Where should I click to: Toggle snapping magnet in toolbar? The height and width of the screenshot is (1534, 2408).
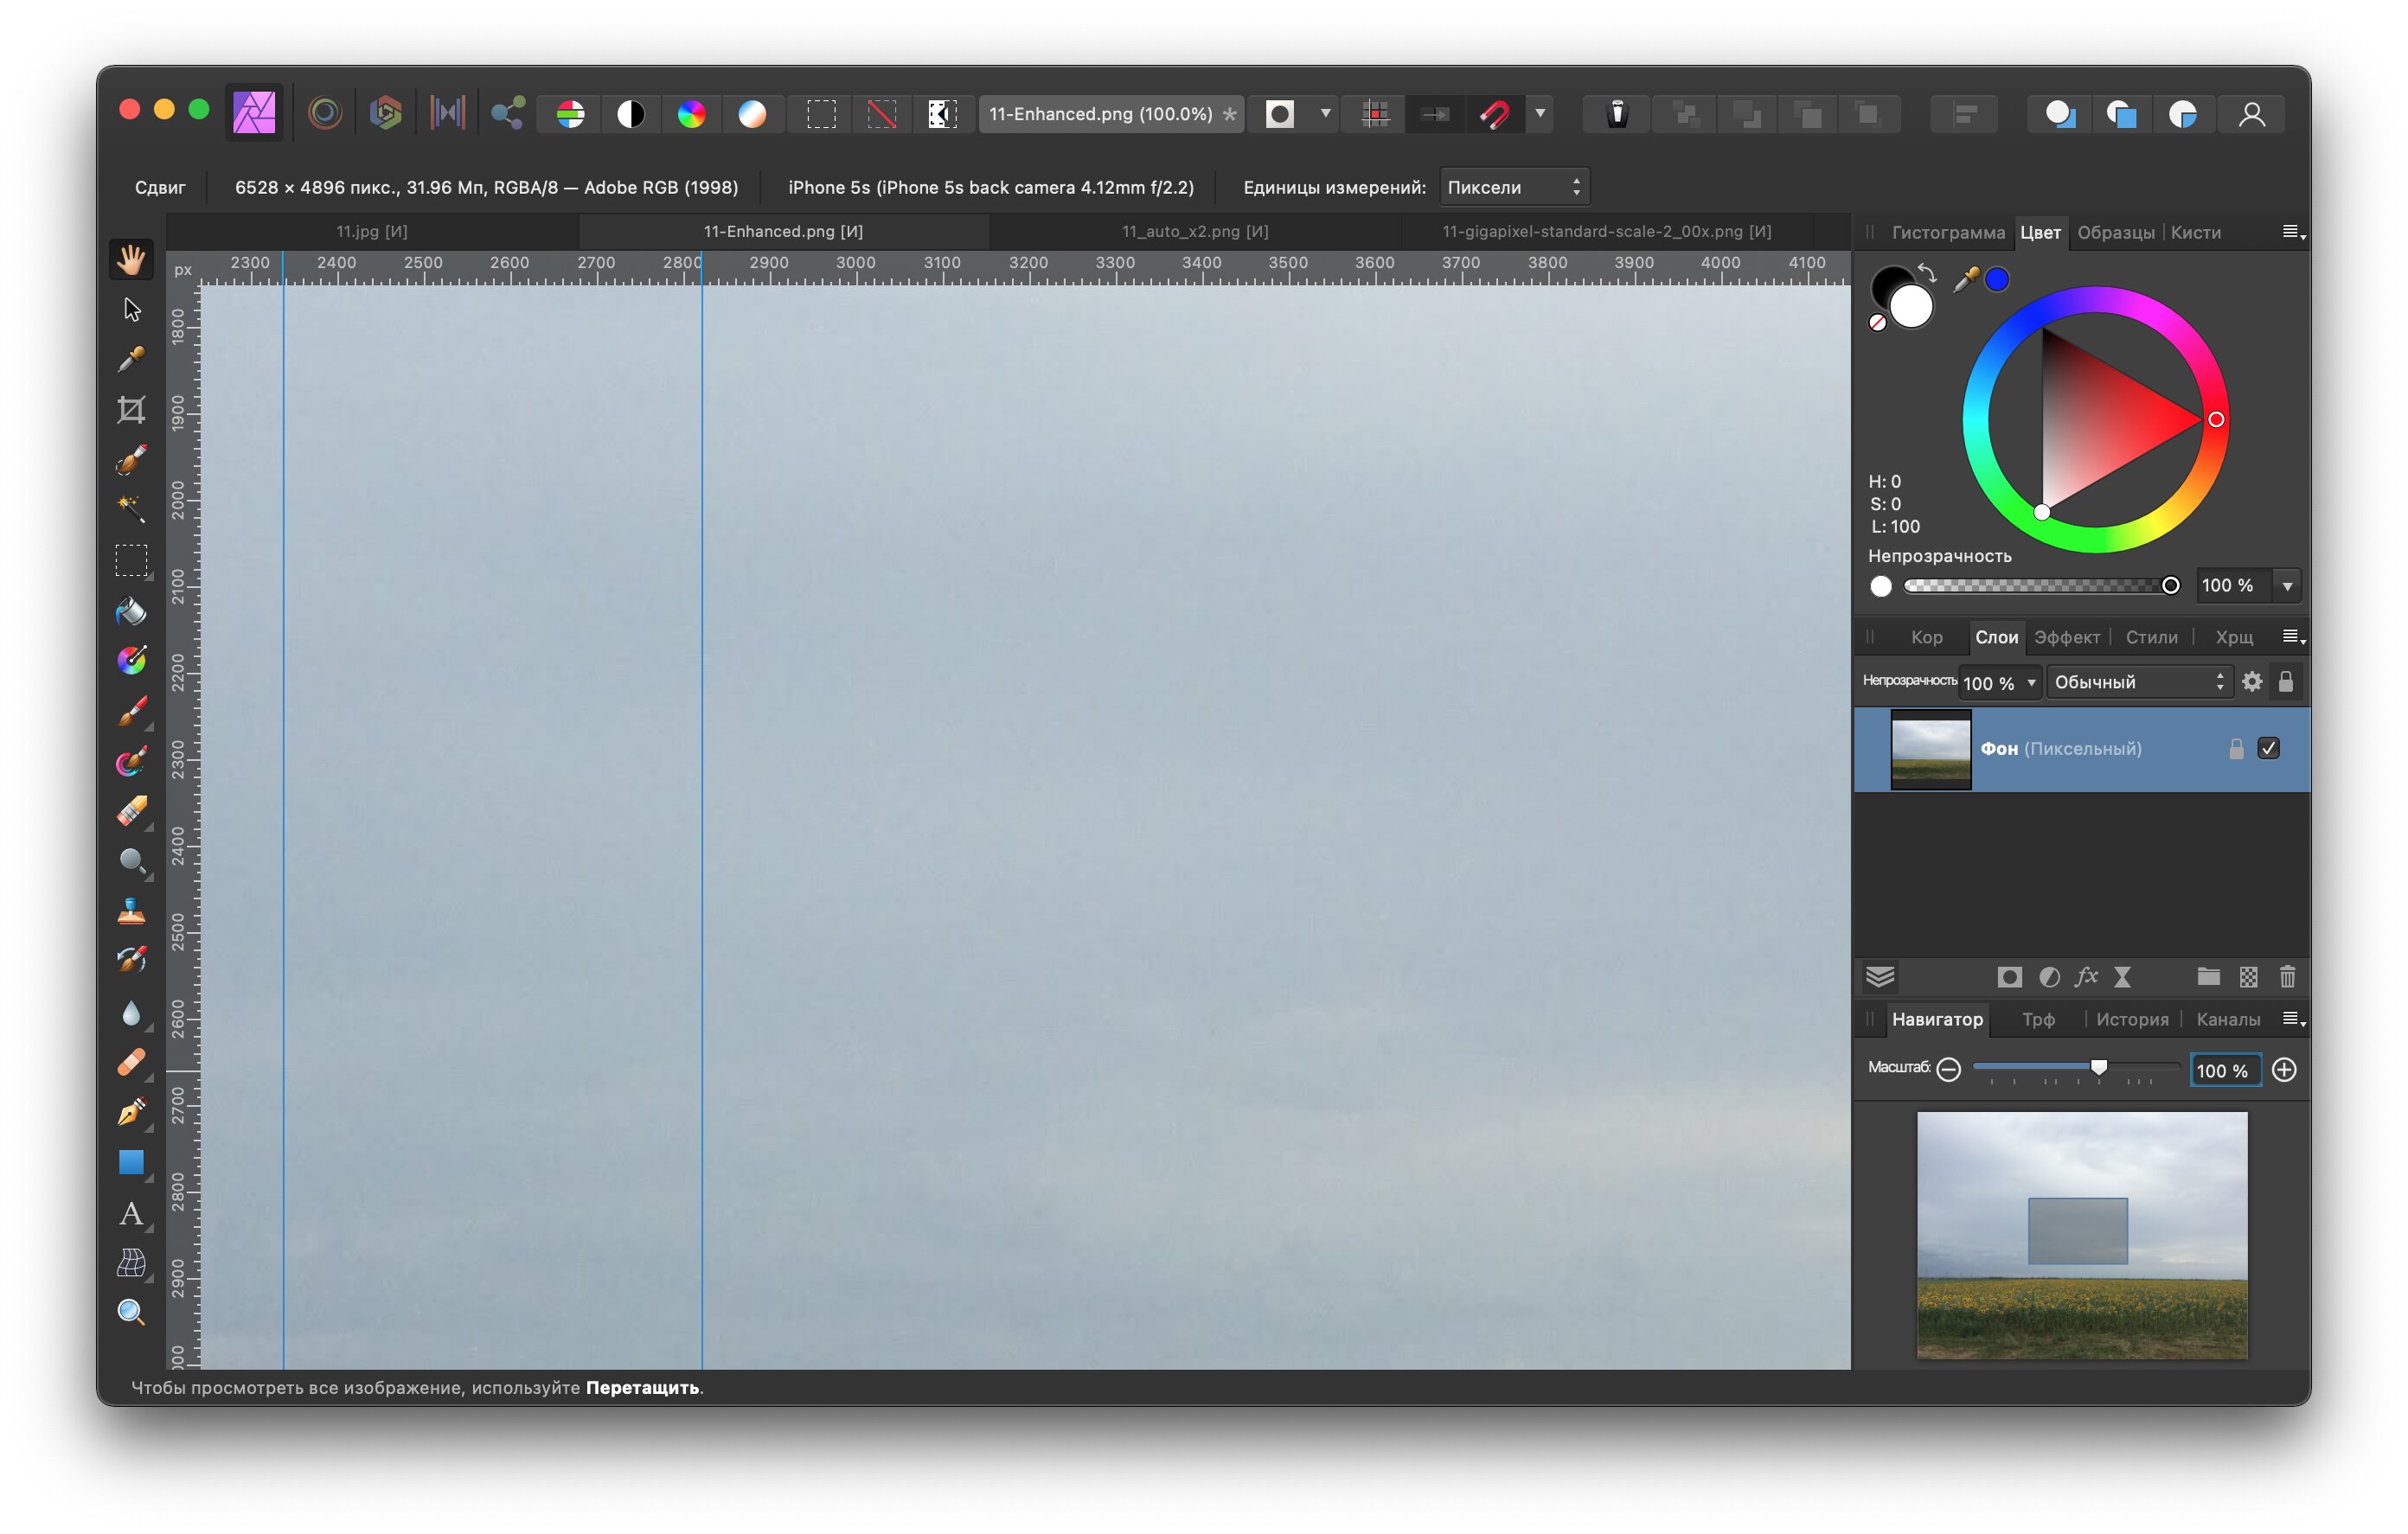click(x=1495, y=114)
